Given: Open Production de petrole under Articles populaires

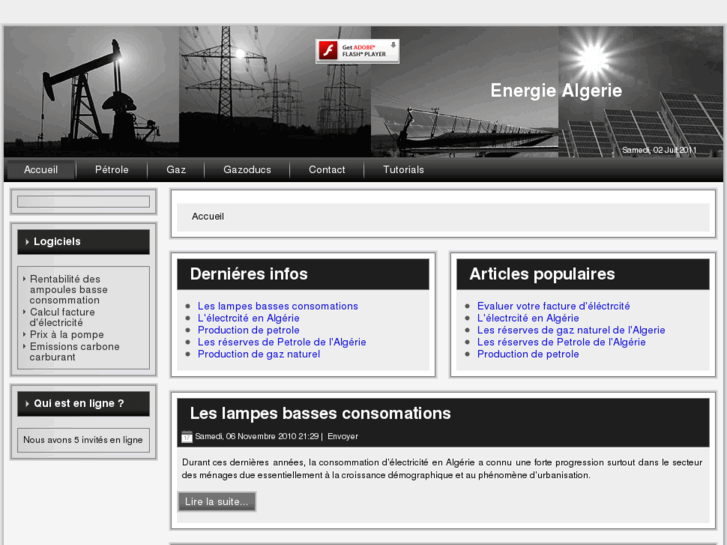Looking at the screenshot, I should tap(528, 354).
